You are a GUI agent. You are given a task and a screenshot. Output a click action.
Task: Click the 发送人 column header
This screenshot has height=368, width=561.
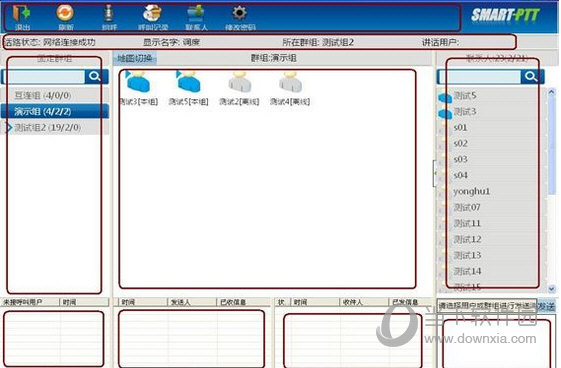[192, 302]
